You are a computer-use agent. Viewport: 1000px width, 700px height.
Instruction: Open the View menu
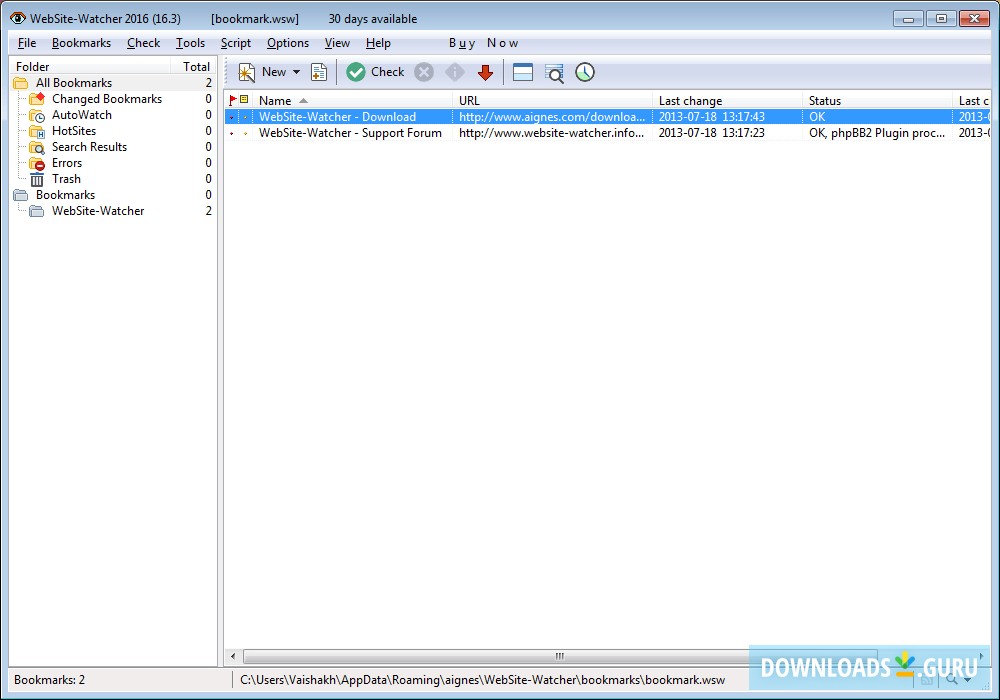[x=337, y=43]
